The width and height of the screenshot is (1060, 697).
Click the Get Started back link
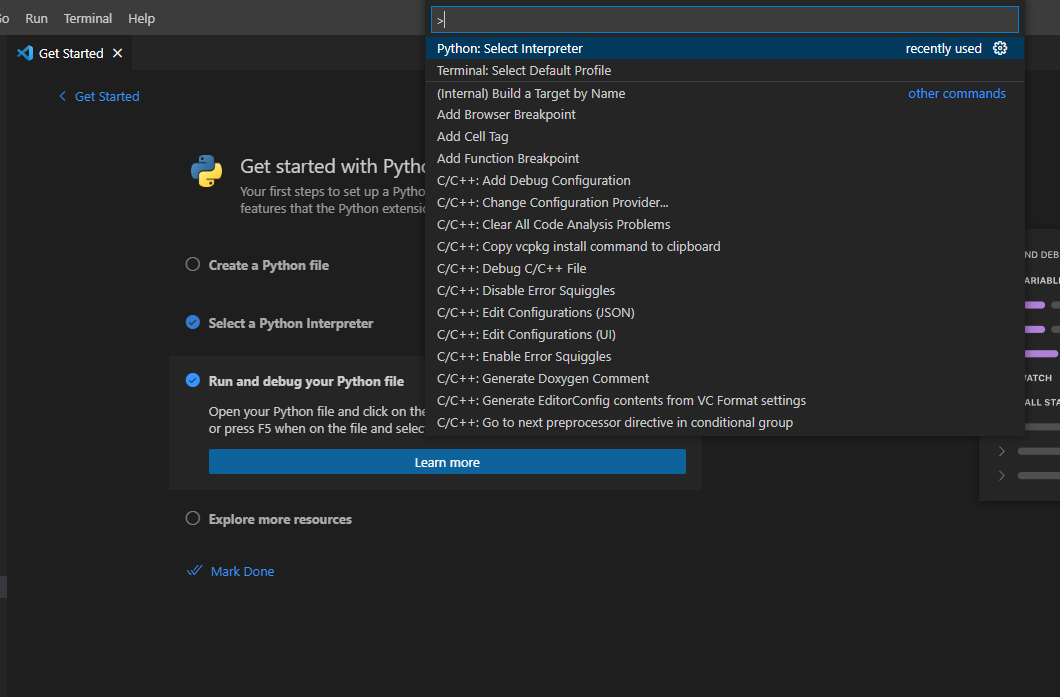pos(107,97)
